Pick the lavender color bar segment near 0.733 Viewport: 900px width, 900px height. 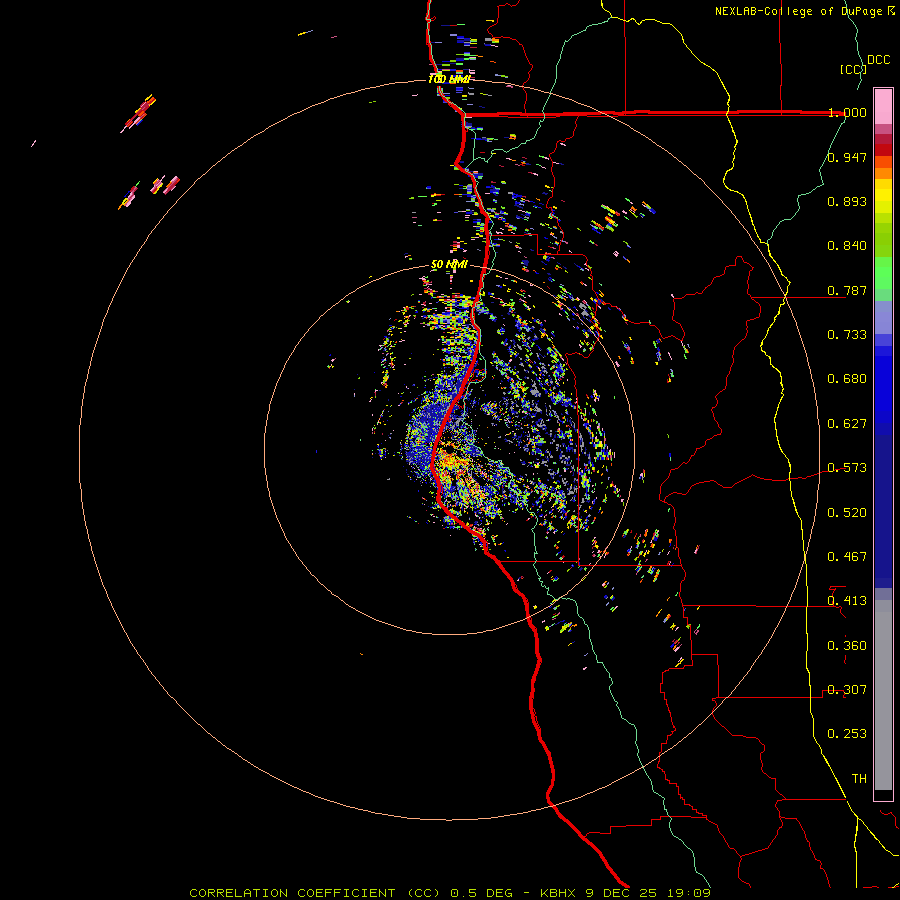pos(883,317)
